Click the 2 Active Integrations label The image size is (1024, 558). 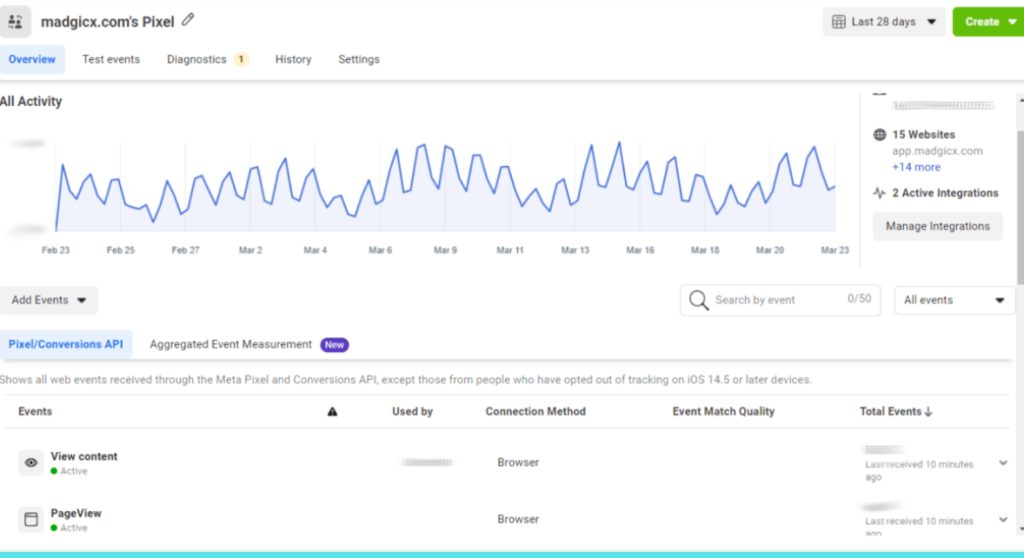click(x=945, y=193)
